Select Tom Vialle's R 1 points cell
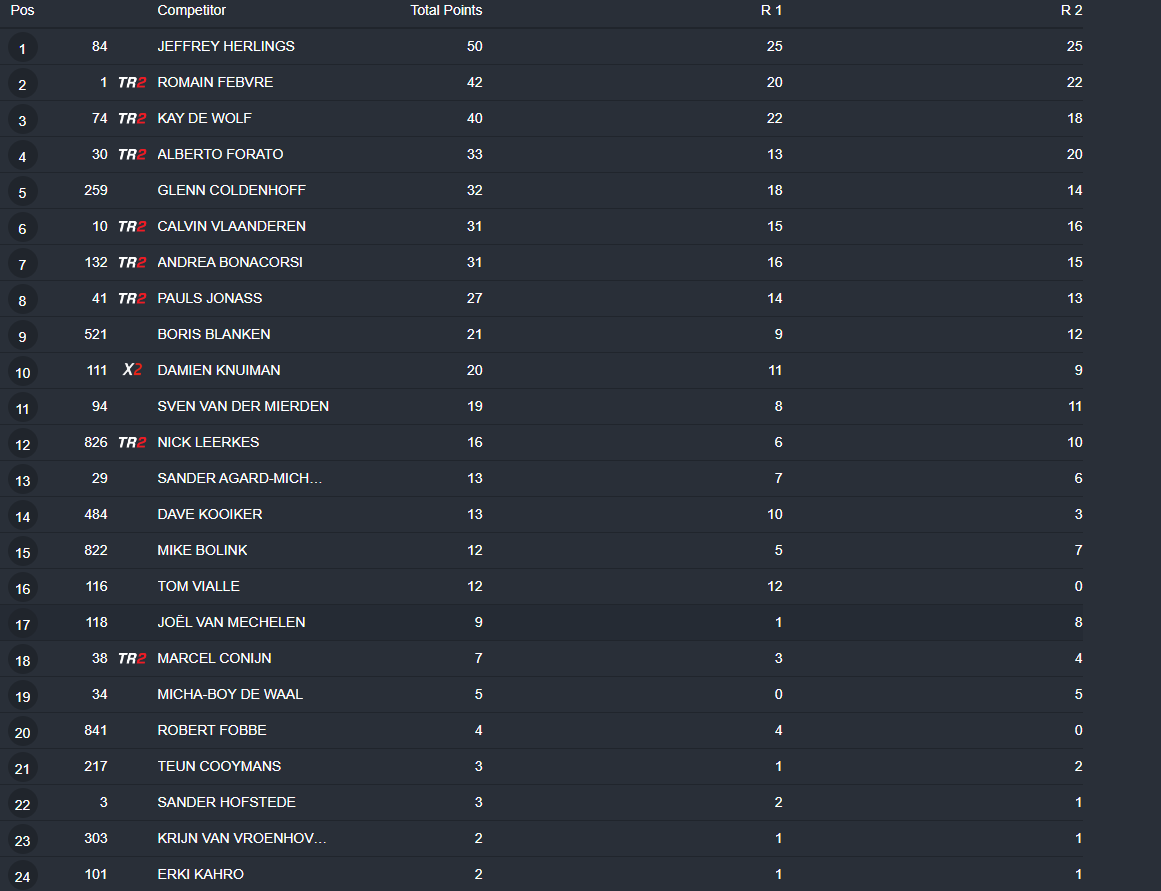1161x891 pixels. coord(774,586)
